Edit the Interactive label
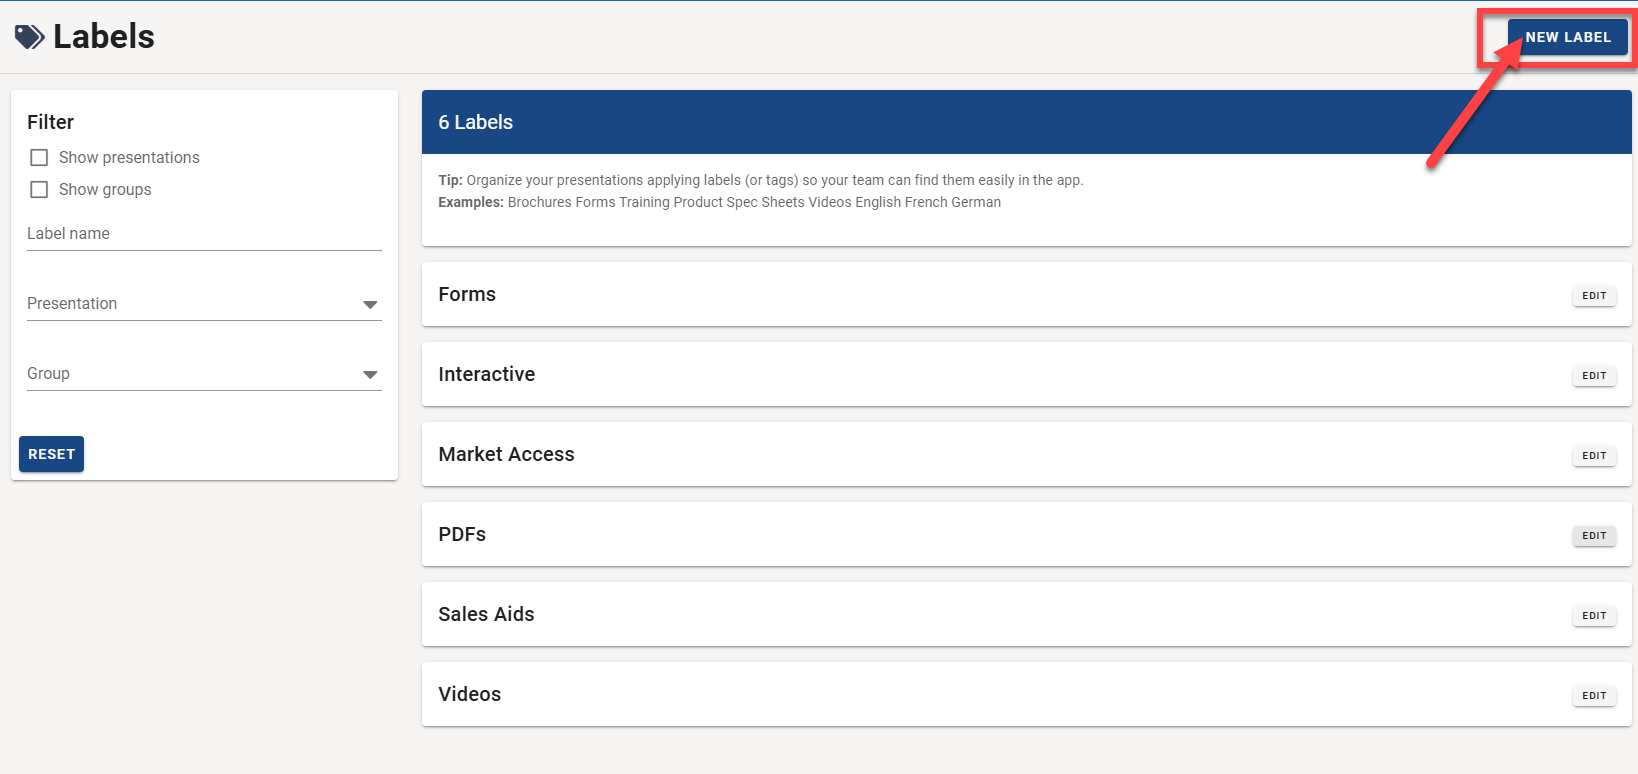Image resolution: width=1638 pixels, height=774 pixels. (x=1594, y=376)
